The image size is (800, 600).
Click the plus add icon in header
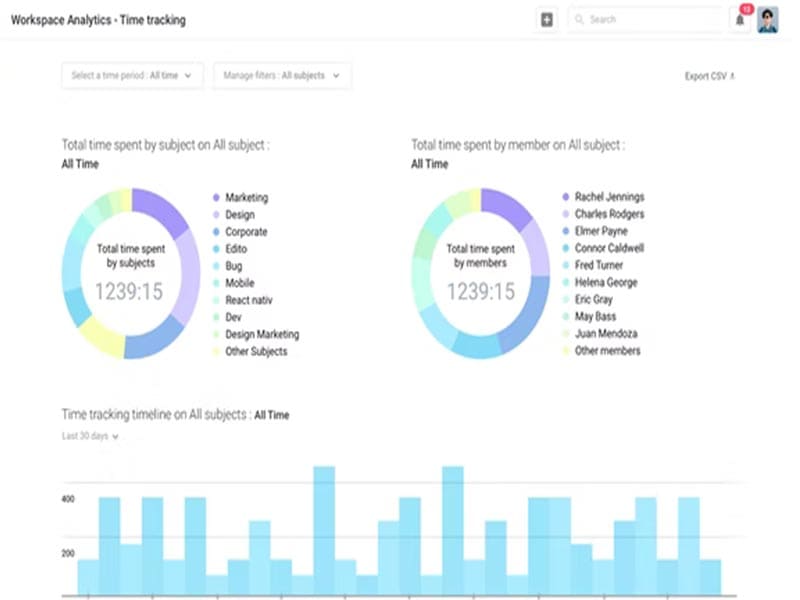coord(546,20)
